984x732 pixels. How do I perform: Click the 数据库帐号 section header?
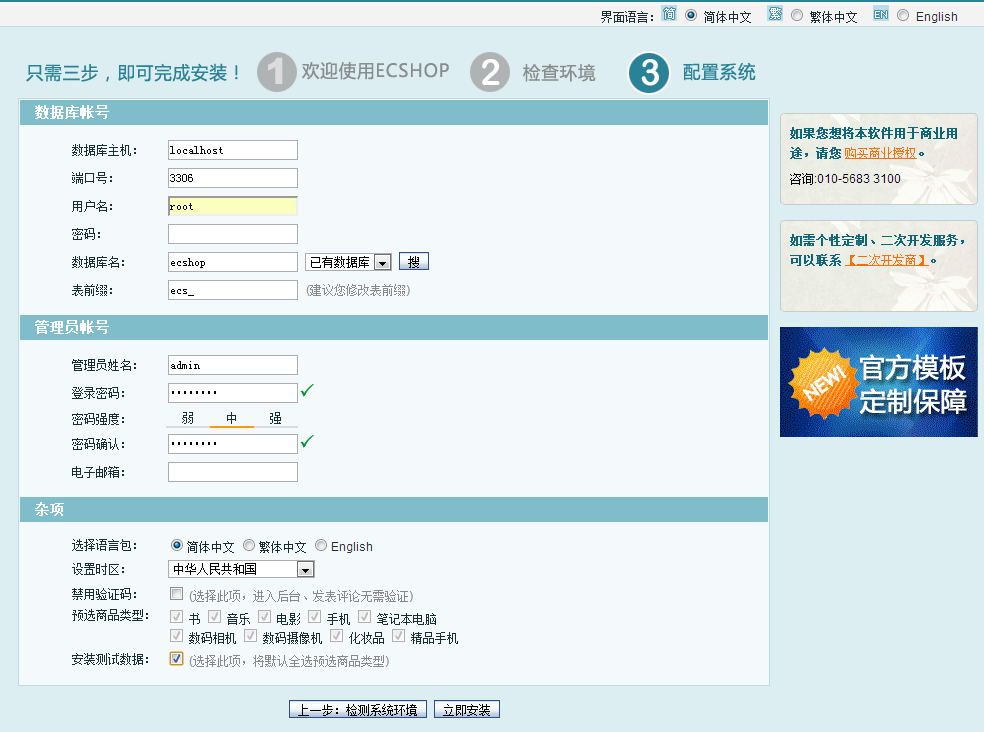(x=394, y=112)
